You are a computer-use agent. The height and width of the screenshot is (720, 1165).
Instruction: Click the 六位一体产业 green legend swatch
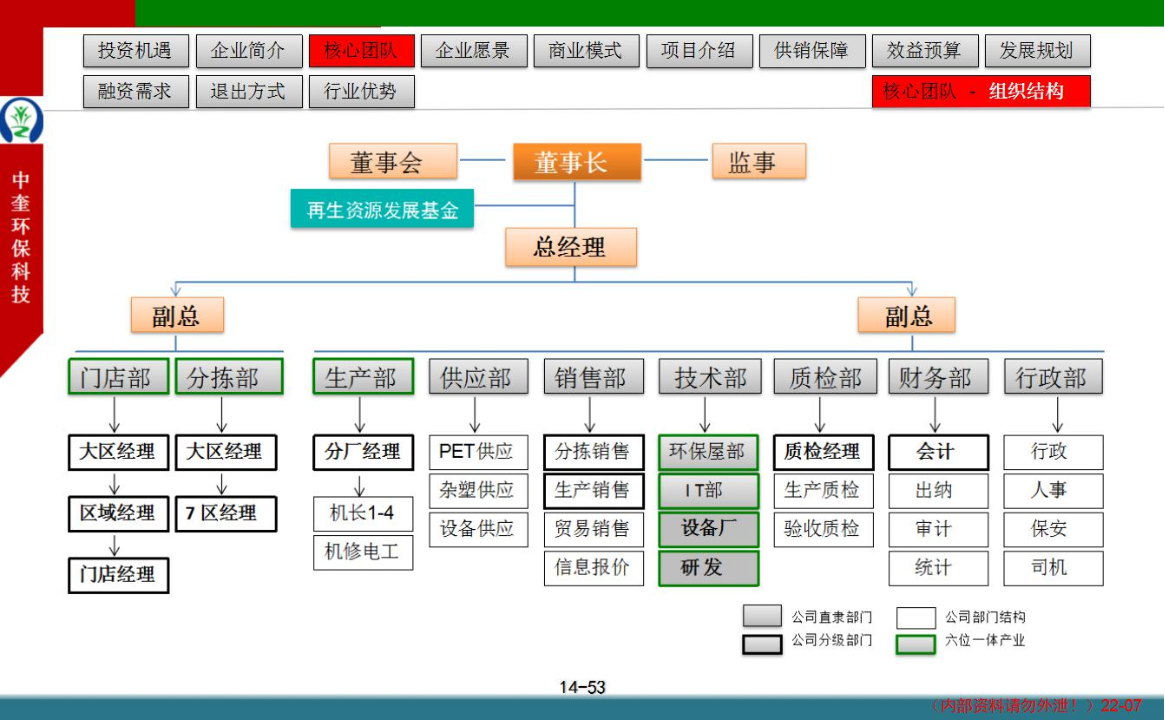click(x=915, y=643)
